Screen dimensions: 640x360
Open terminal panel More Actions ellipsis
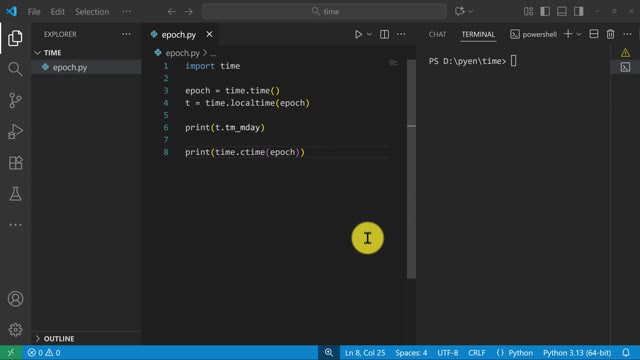(x=627, y=34)
